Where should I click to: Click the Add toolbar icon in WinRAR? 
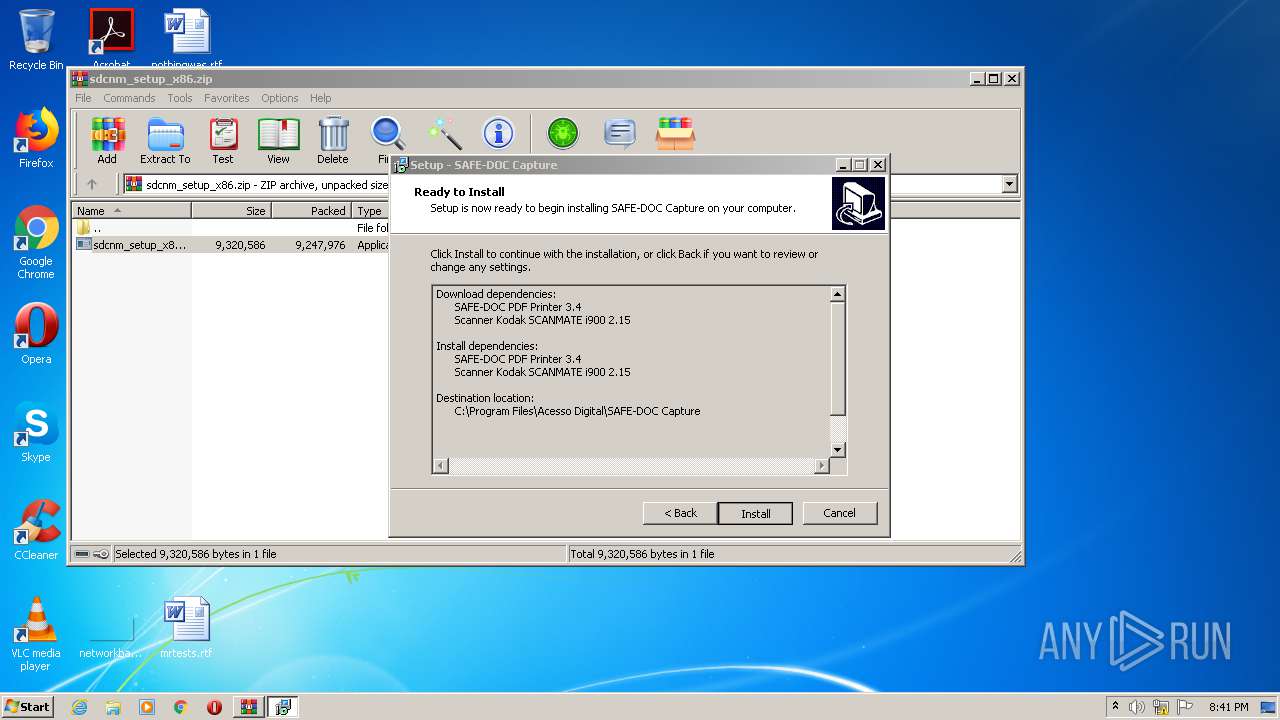coord(107,141)
